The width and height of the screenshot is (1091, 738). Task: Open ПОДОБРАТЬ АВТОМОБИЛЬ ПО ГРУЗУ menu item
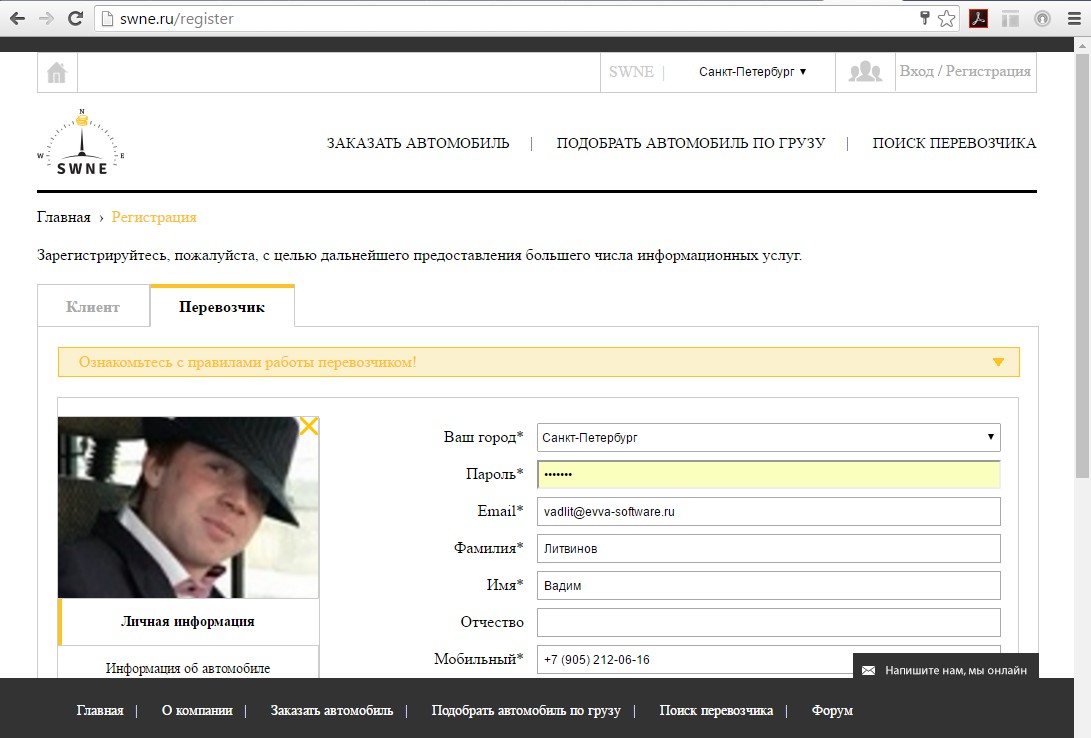[691, 143]
